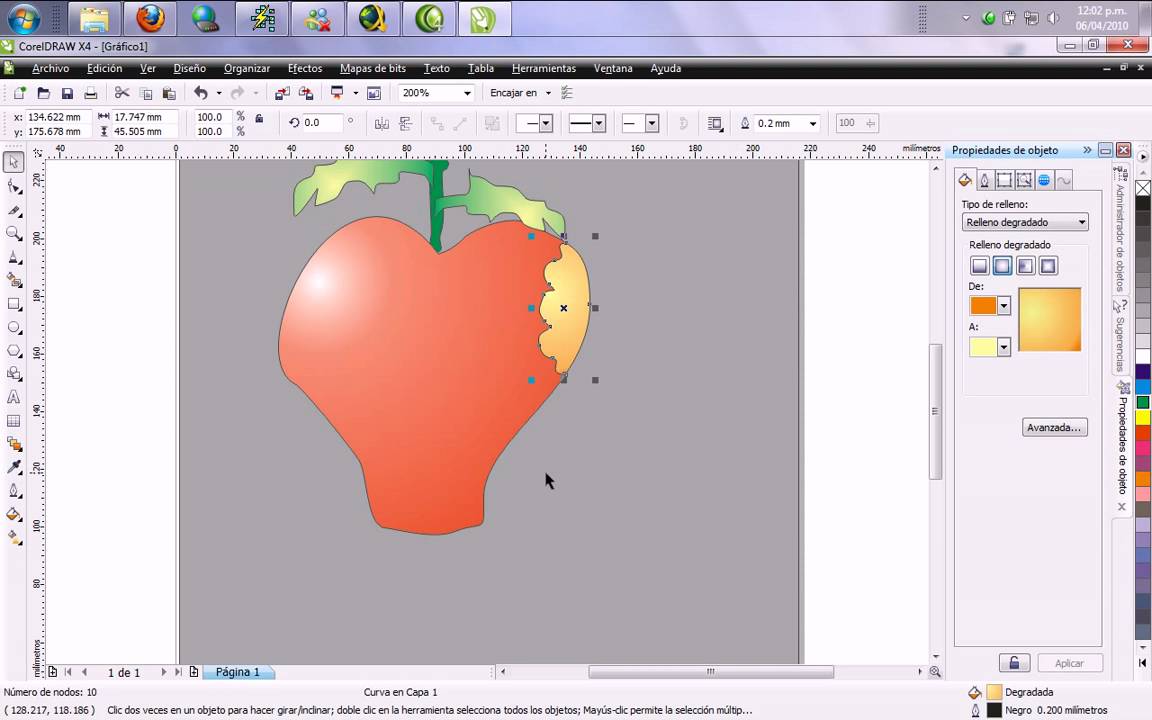Select the Polygon tool
1152x720 pixels.
coord(14,351)
